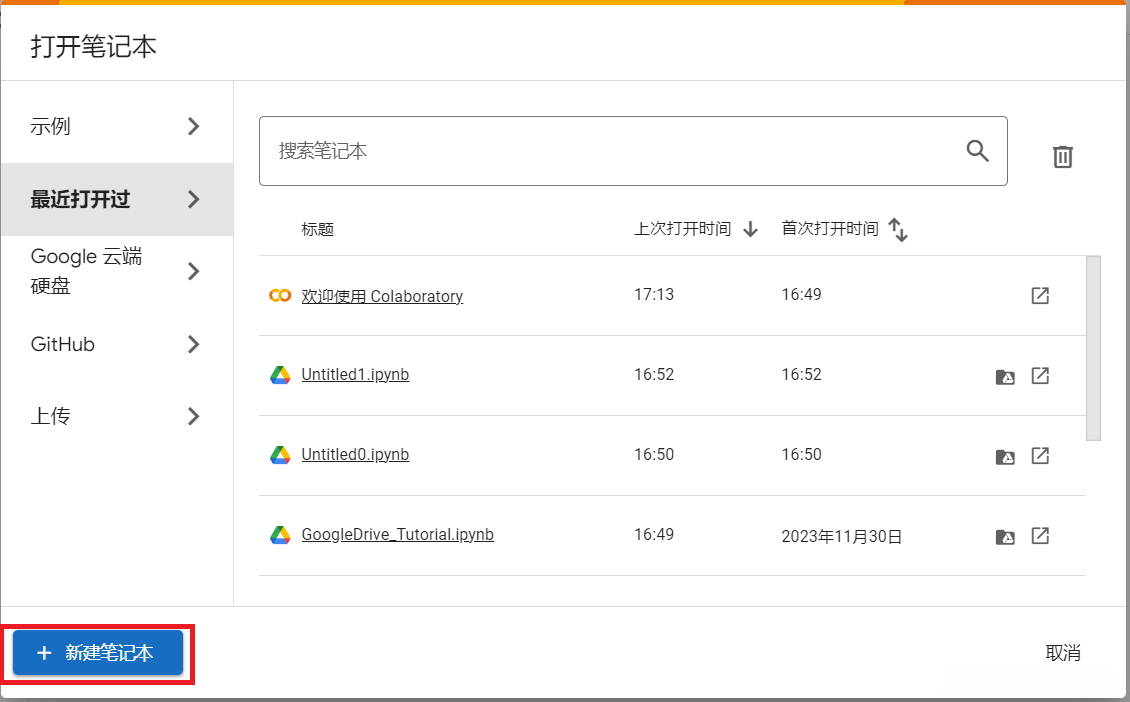The height and width of the screenshot is (702, 1130).
Task: Click the search magnifier icon
Action: [977, 151]
